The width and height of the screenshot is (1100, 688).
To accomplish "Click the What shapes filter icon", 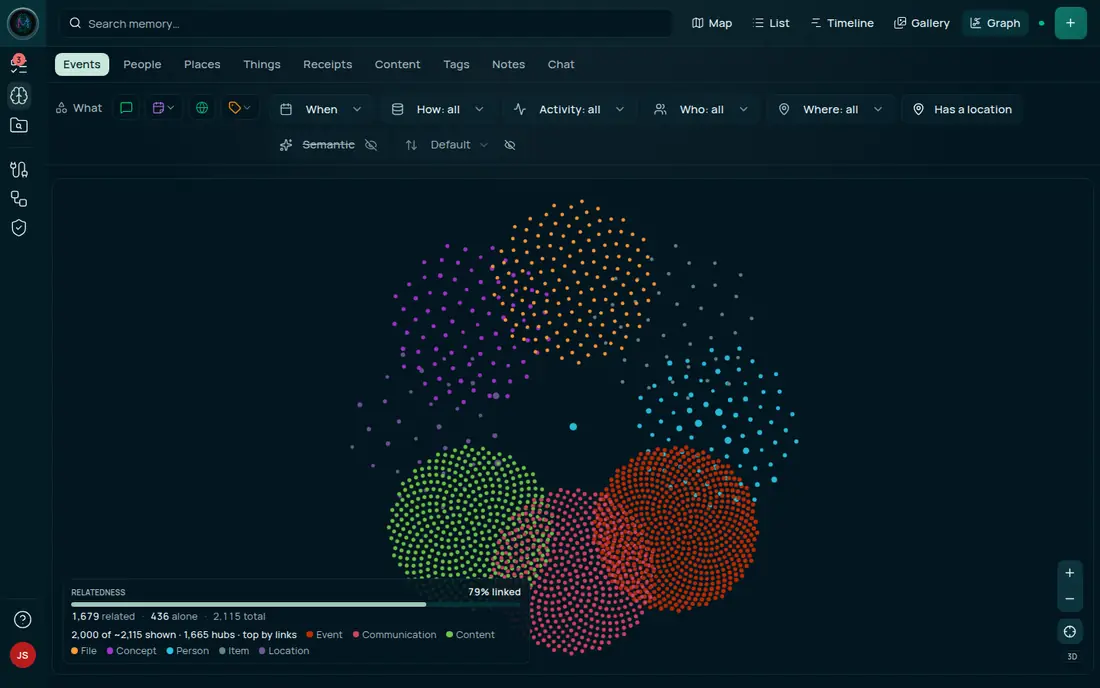I will (x=62, y=108).
